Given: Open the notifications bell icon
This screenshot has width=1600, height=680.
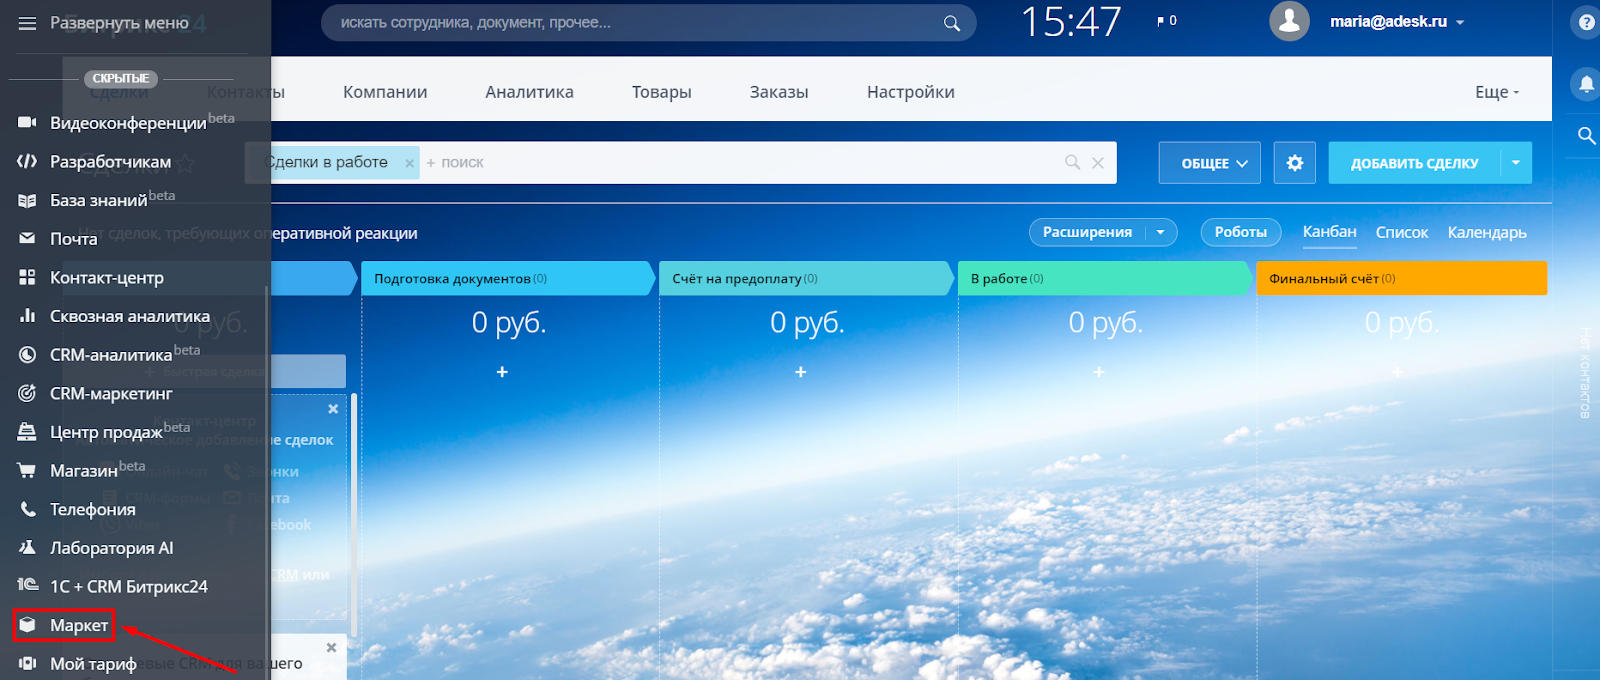Looking at the screenshot, I should click(x=1587, y=84).
